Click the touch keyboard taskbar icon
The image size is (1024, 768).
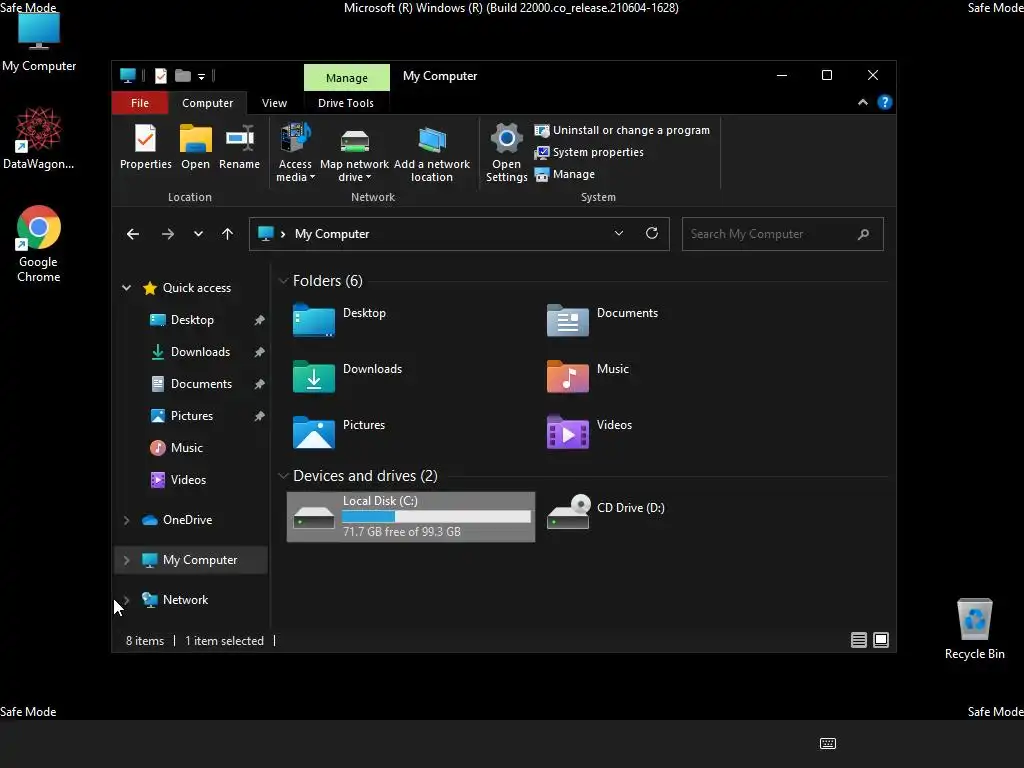click(827, 743)
